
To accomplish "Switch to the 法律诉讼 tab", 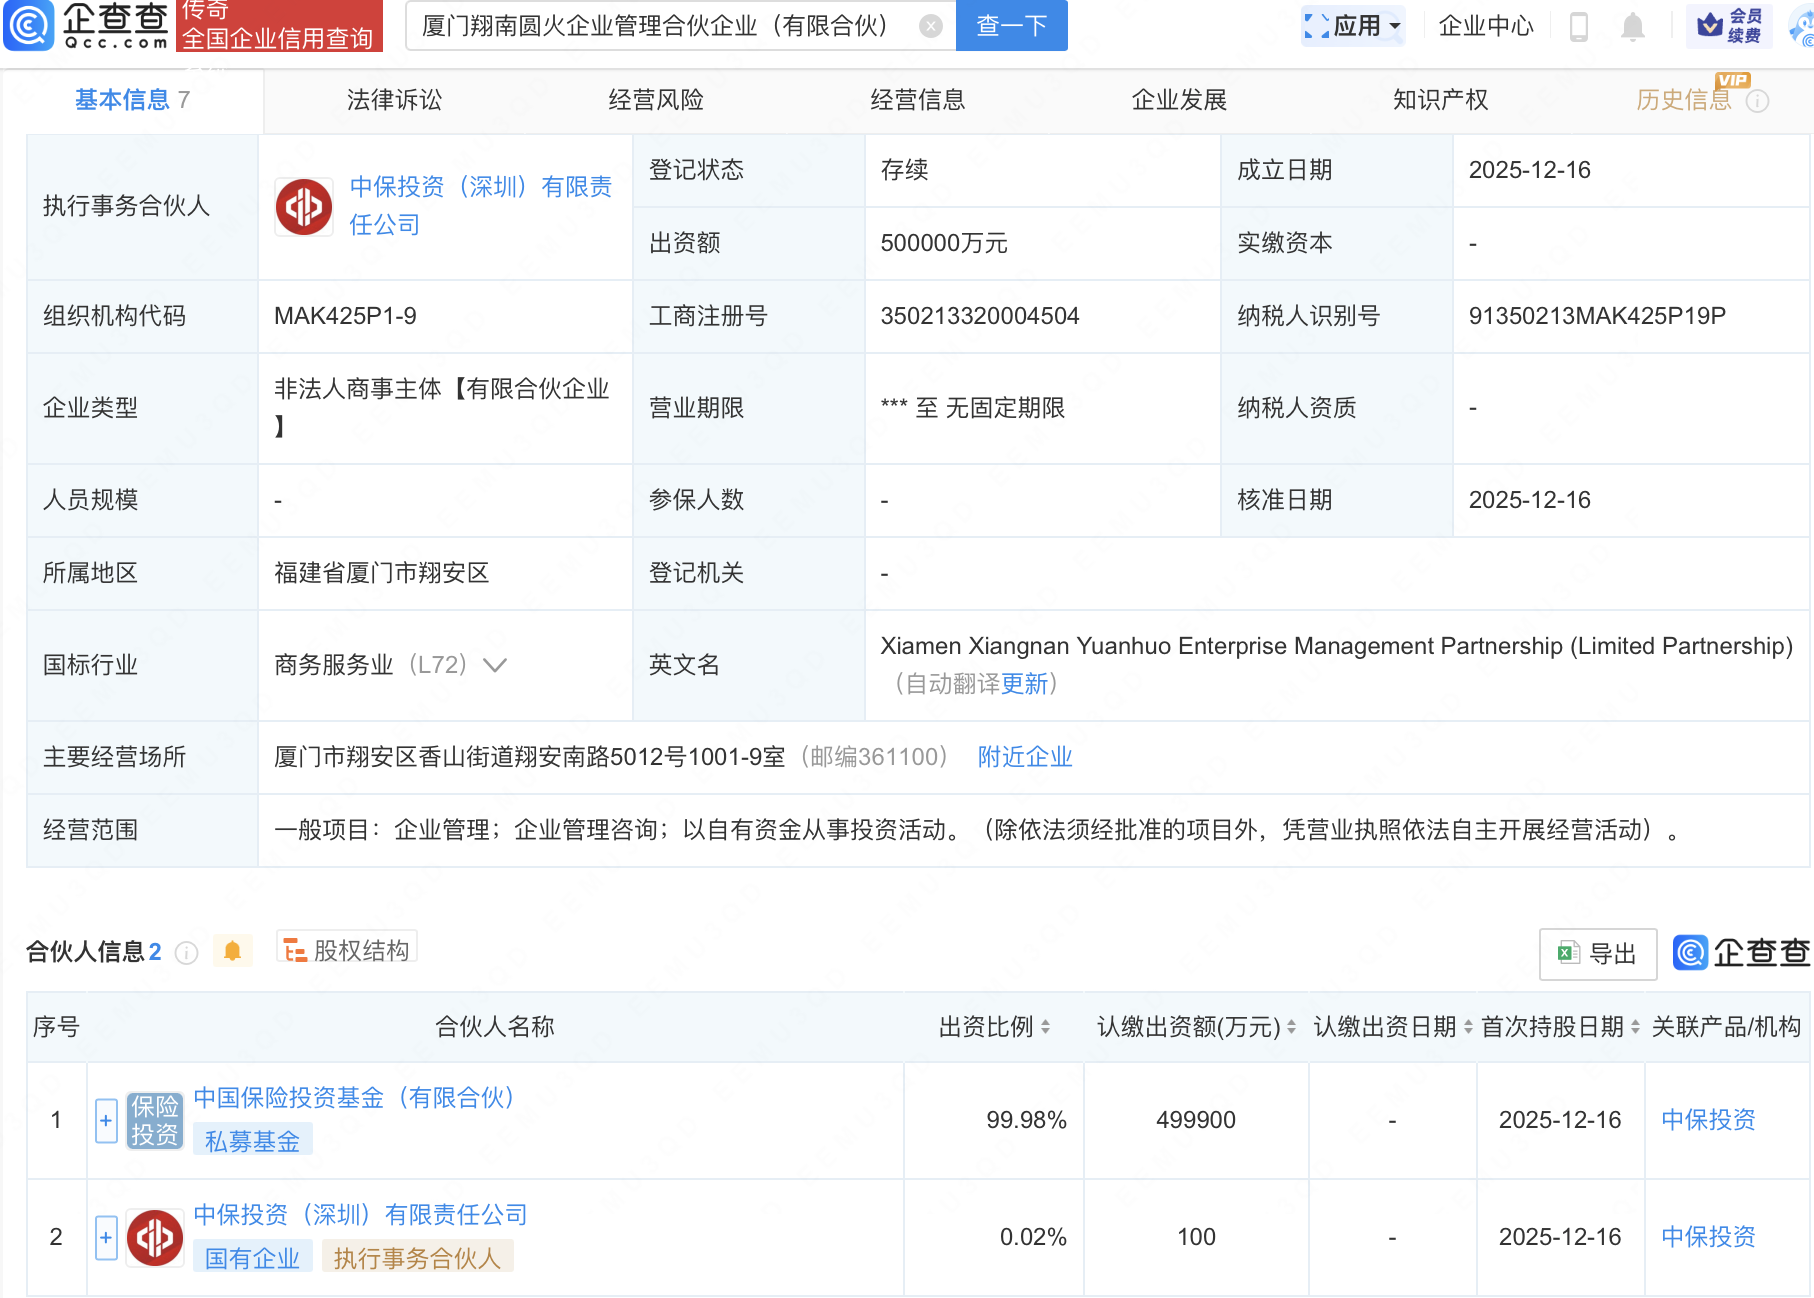I will 394,100.
